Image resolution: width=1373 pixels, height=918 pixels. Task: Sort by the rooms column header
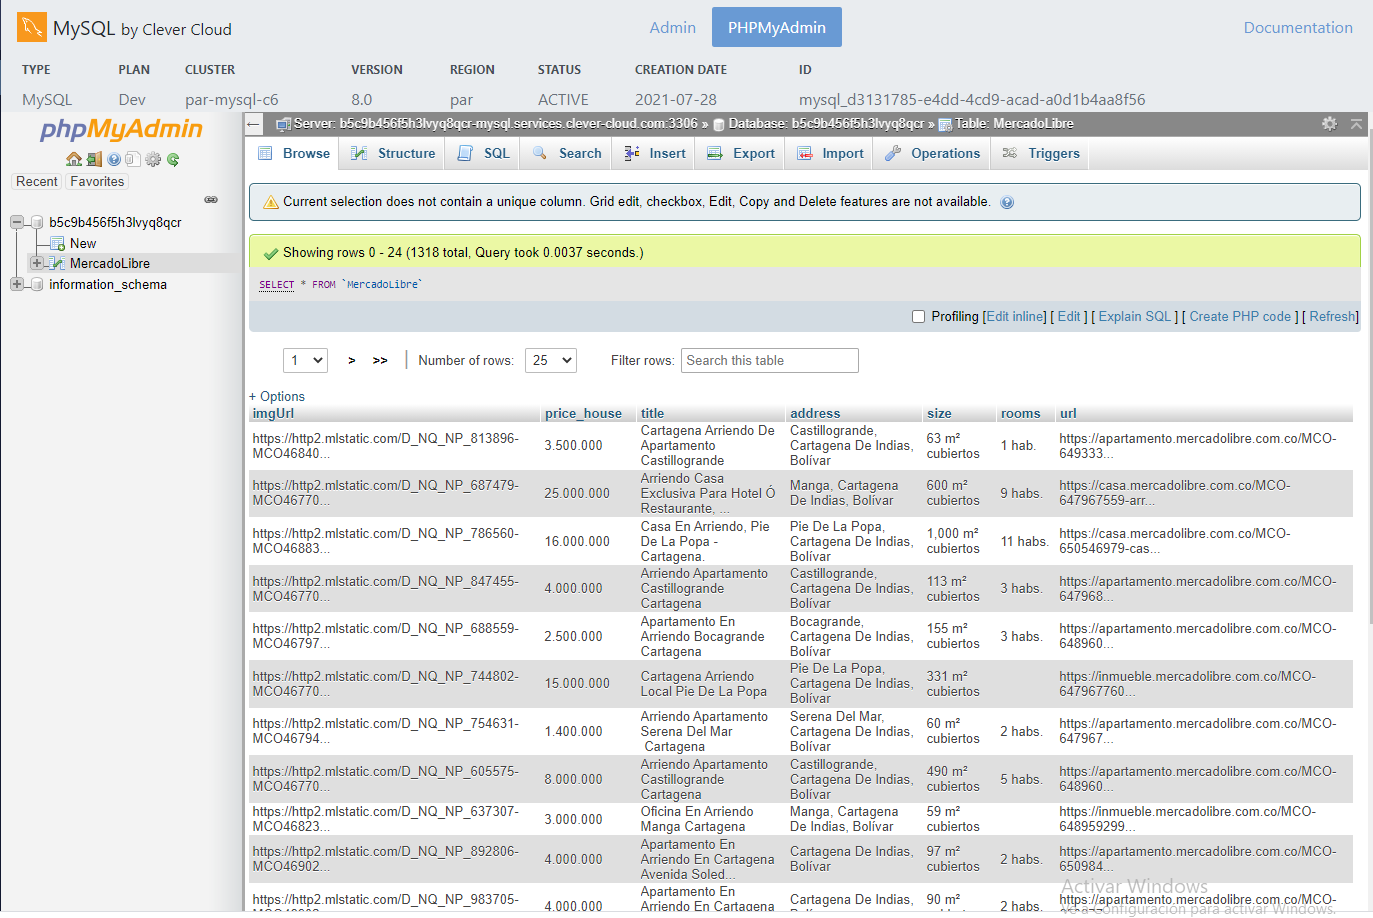(x=1021, y=413)
